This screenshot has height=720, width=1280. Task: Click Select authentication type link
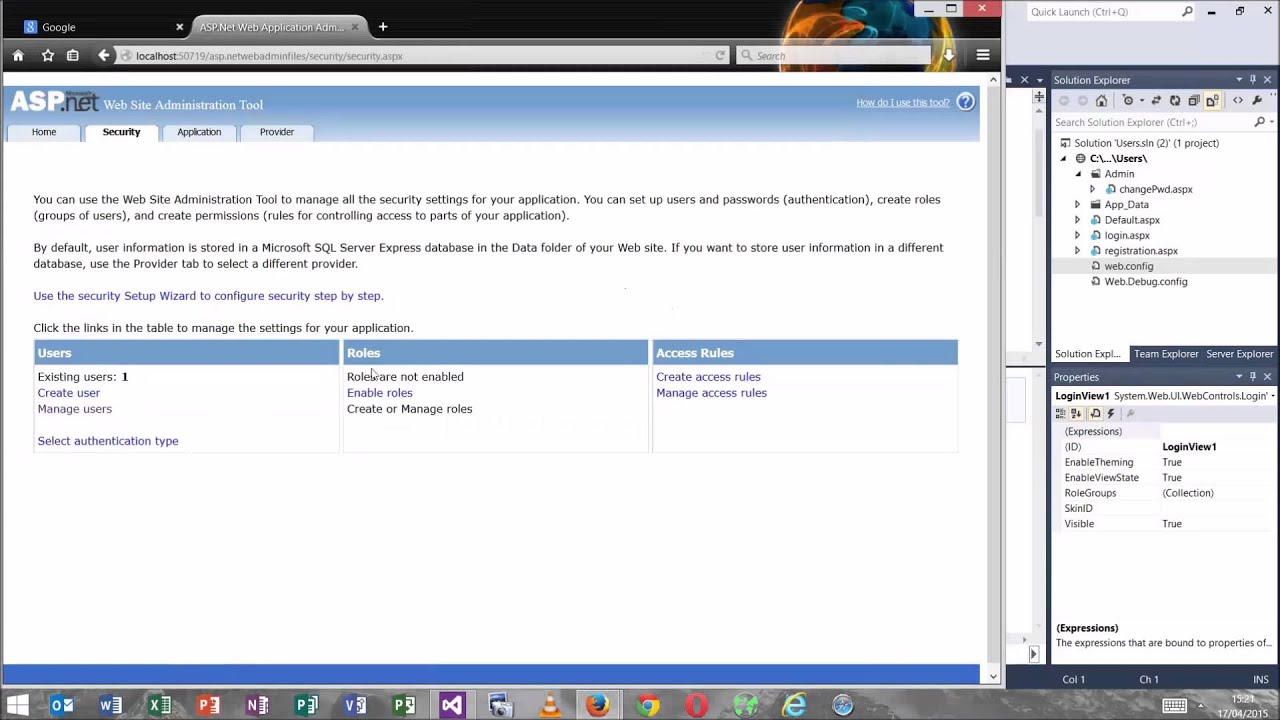108,441
